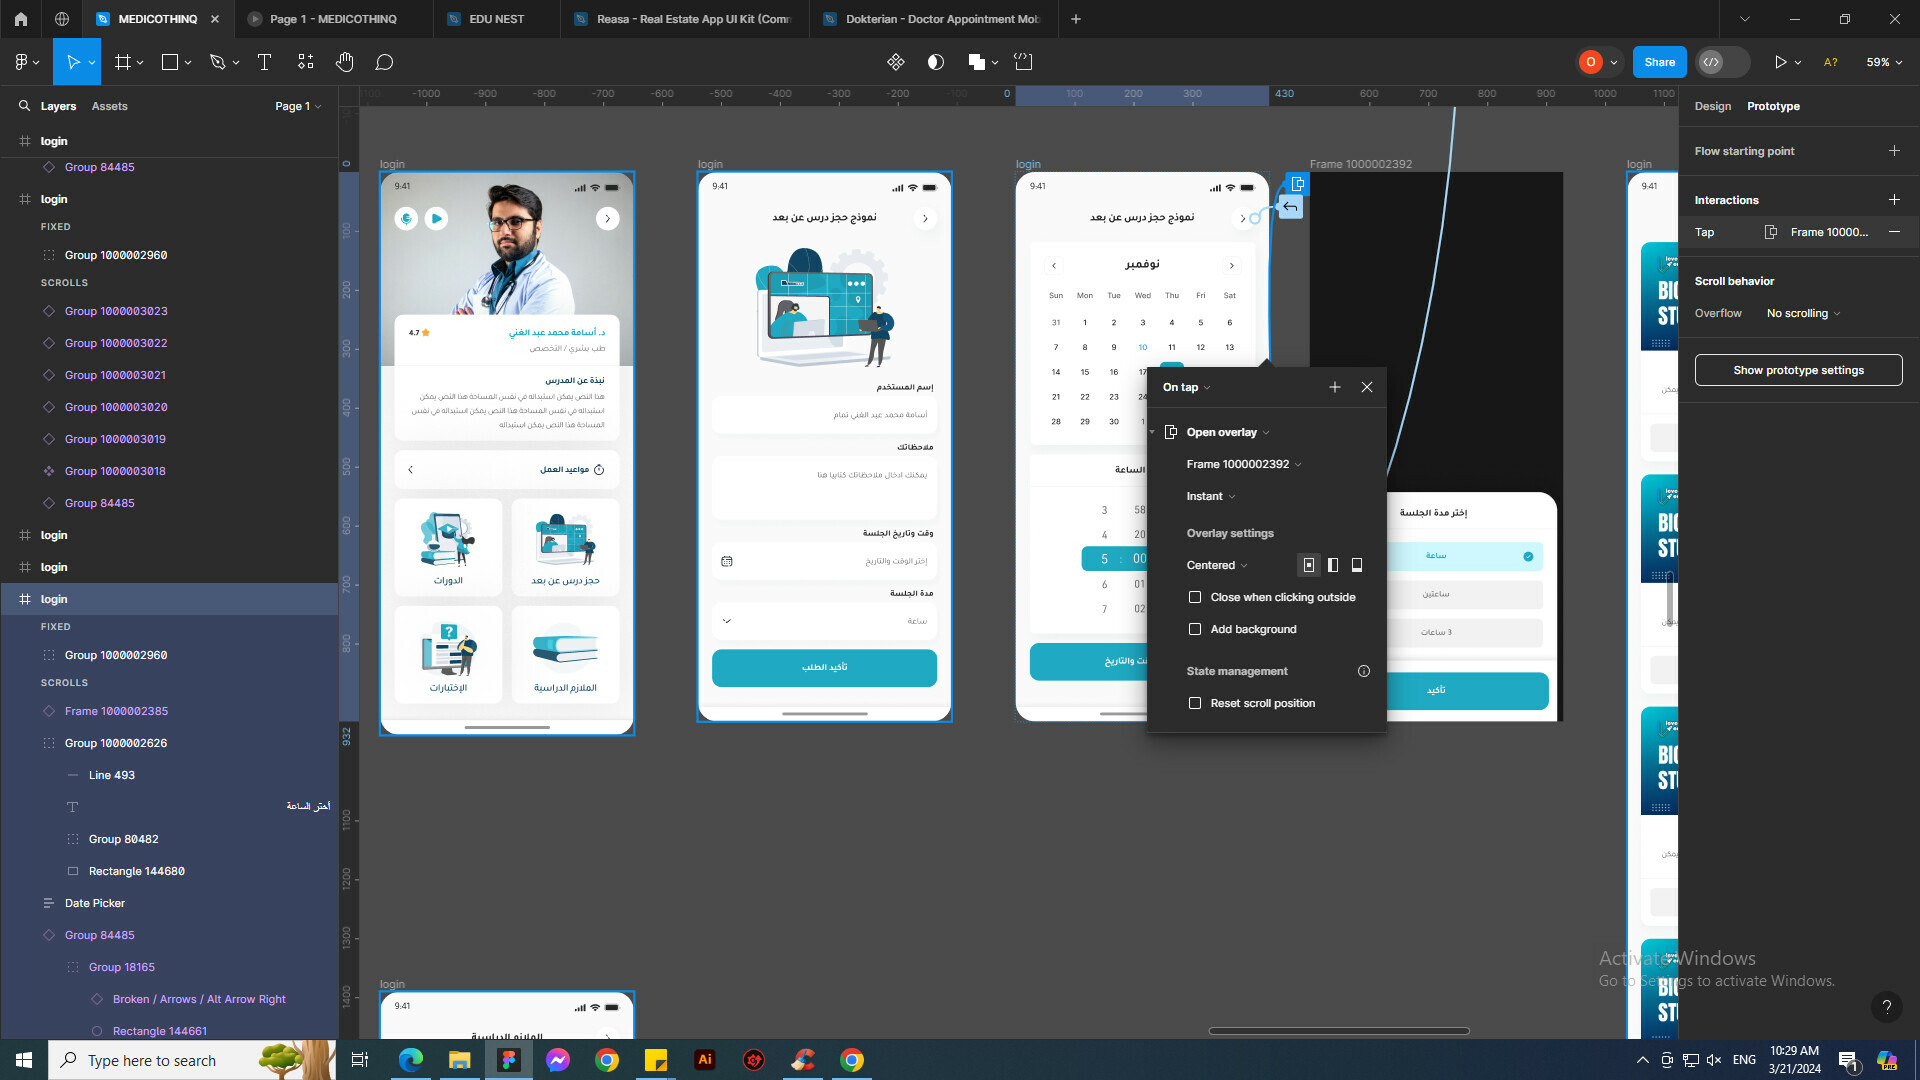Go to Figma home icon
The height and width of the screenshot is (1080, 1920).
20,19
